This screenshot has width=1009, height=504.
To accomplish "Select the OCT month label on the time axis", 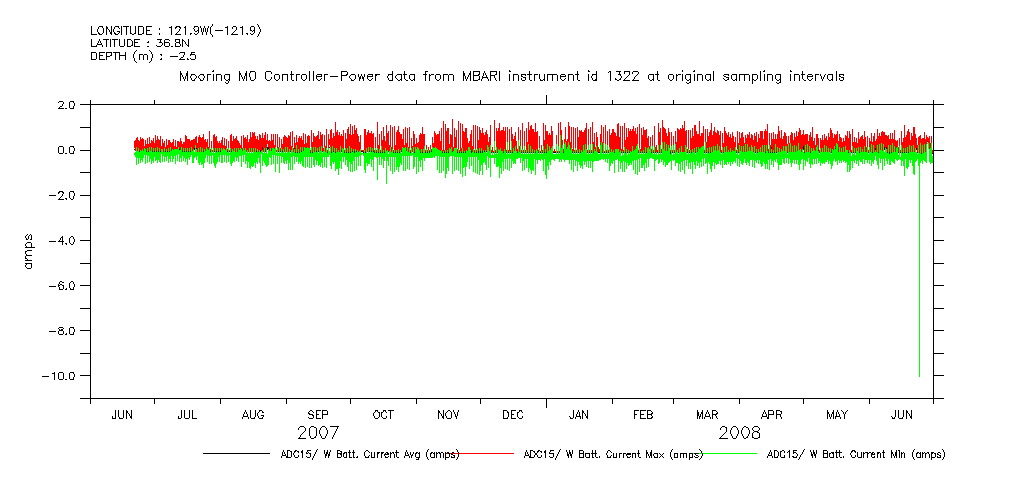I will (x=383, y=415).
